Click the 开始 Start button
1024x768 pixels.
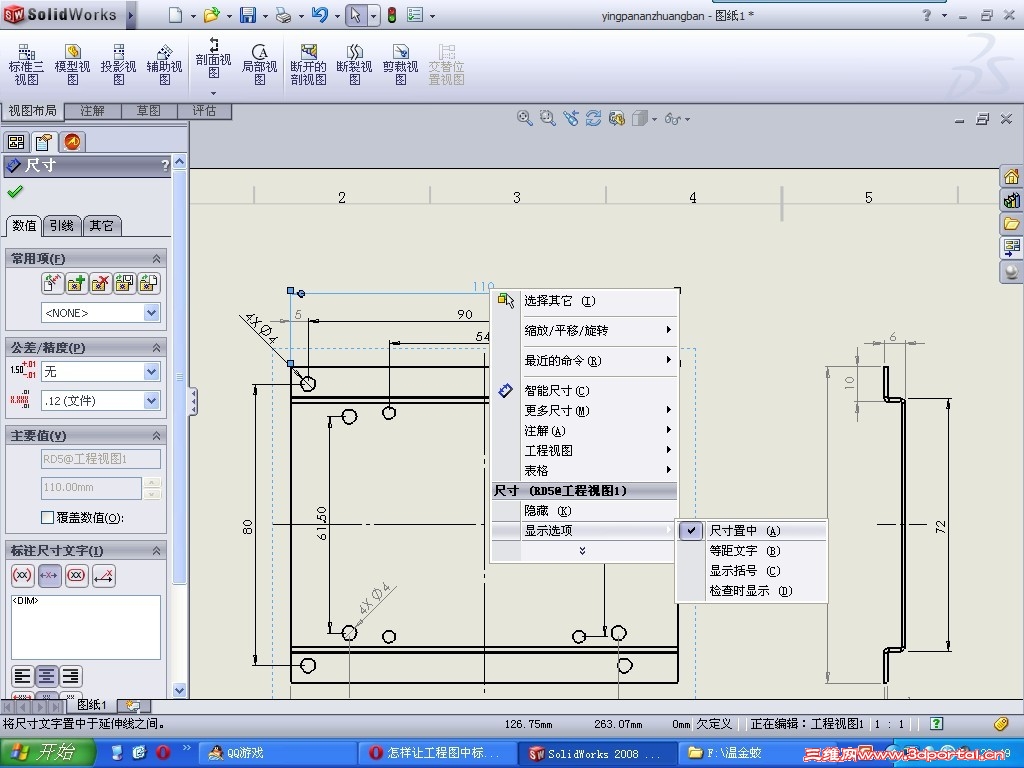coord(48,753)
